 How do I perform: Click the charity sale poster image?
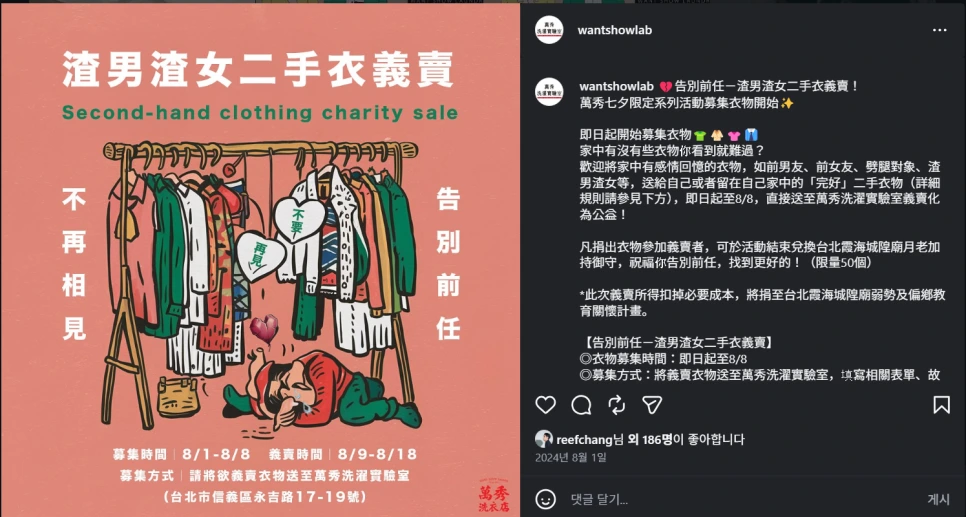[x=260, y=259]
